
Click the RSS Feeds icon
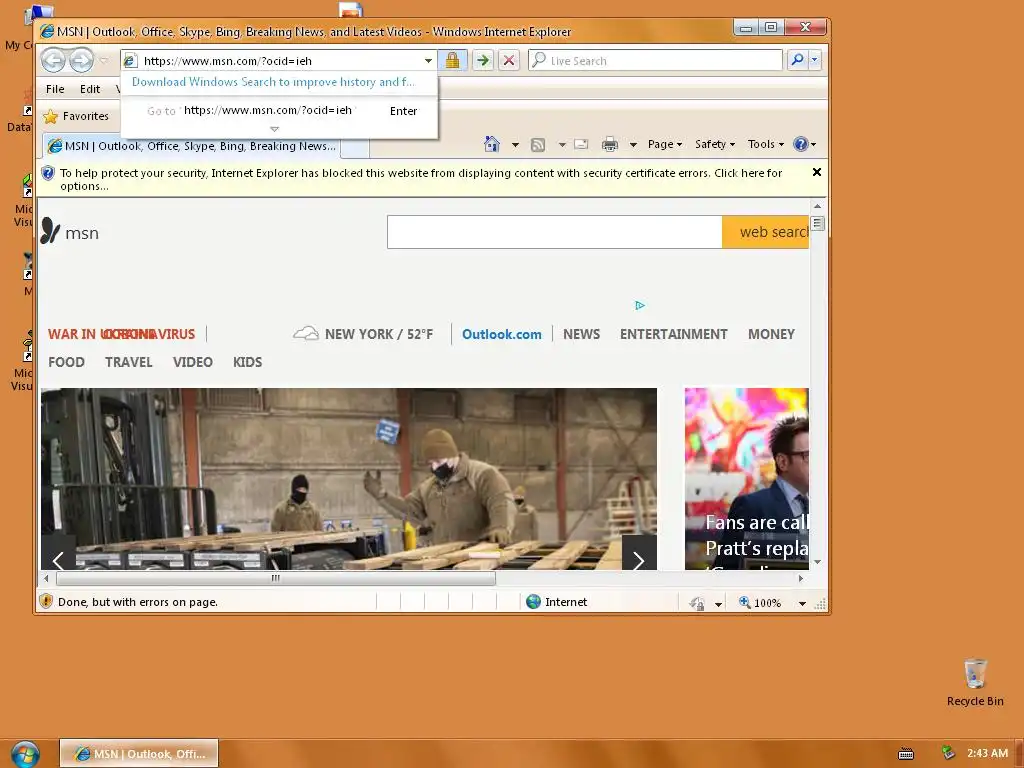(537, 144)
